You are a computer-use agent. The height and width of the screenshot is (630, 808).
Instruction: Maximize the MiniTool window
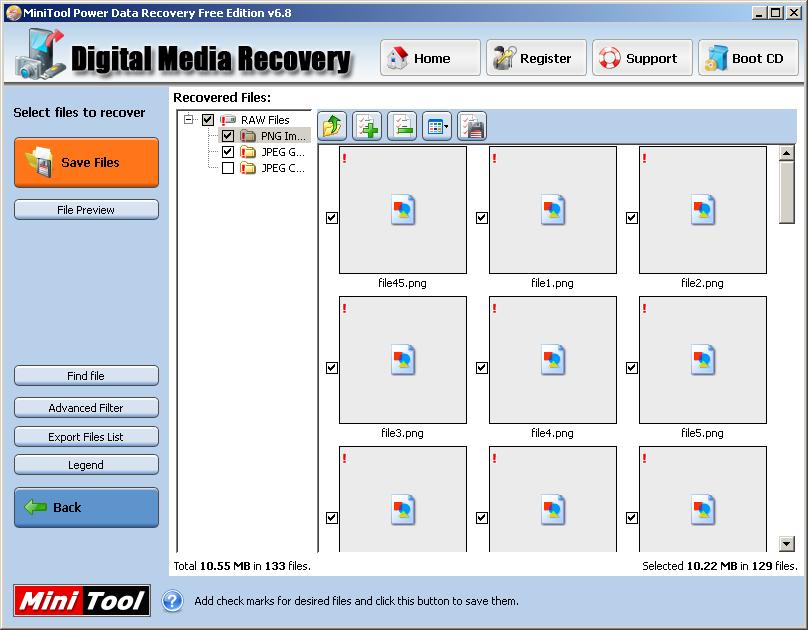coord(776,13)
